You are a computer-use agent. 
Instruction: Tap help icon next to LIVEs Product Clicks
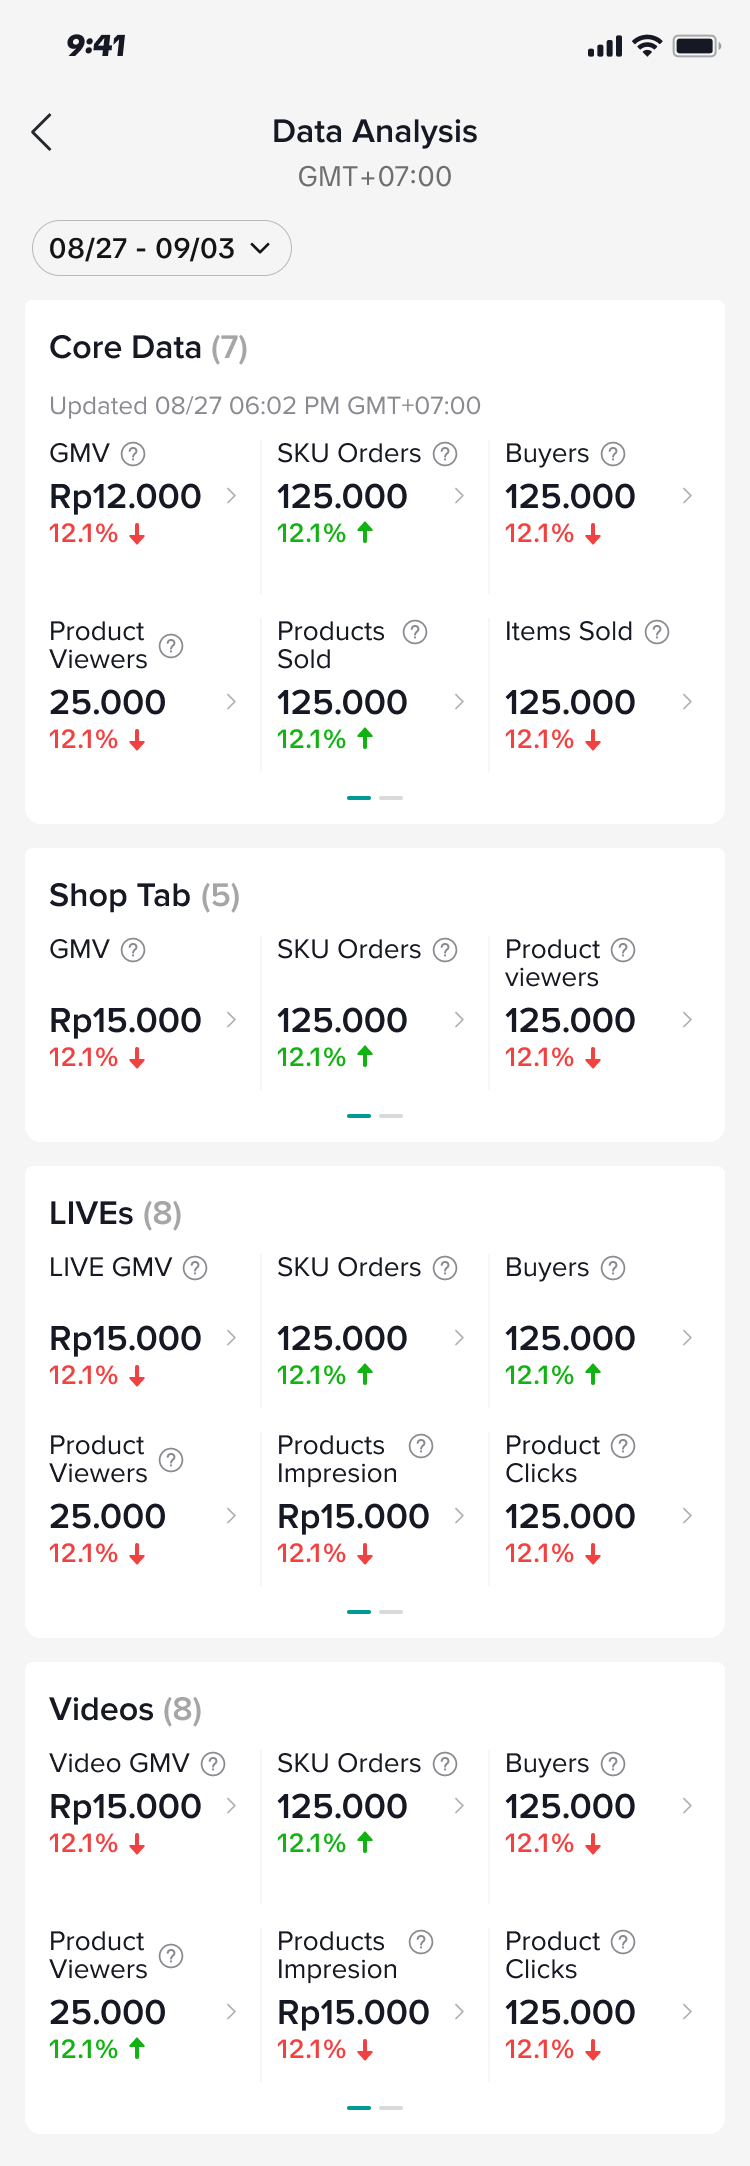pos(623,1446)
